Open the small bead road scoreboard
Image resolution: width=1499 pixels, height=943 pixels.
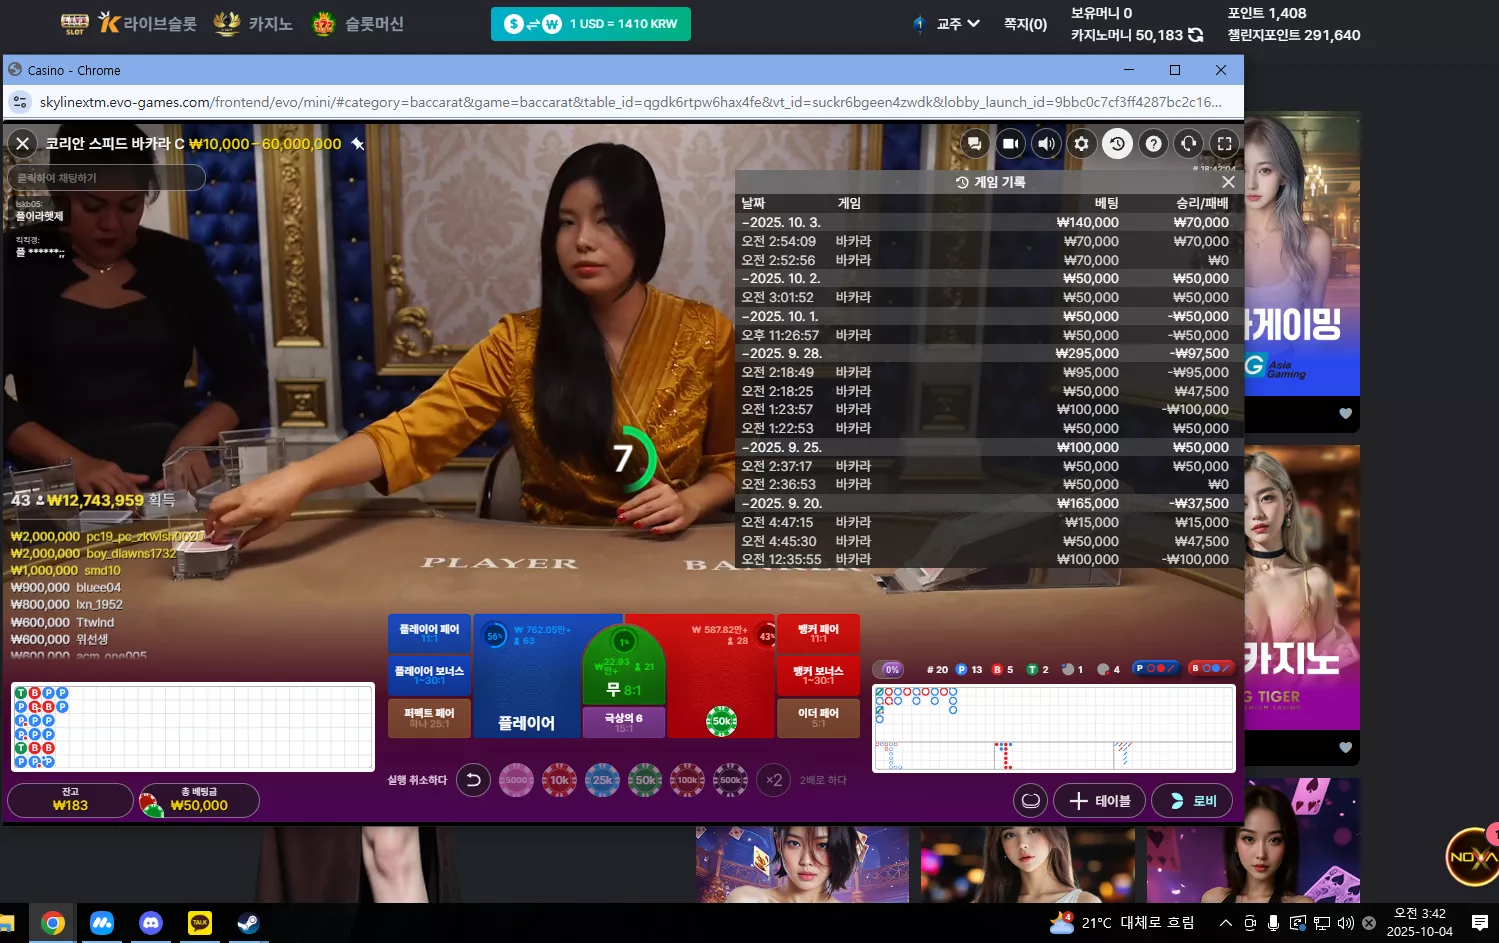point(193,727)
